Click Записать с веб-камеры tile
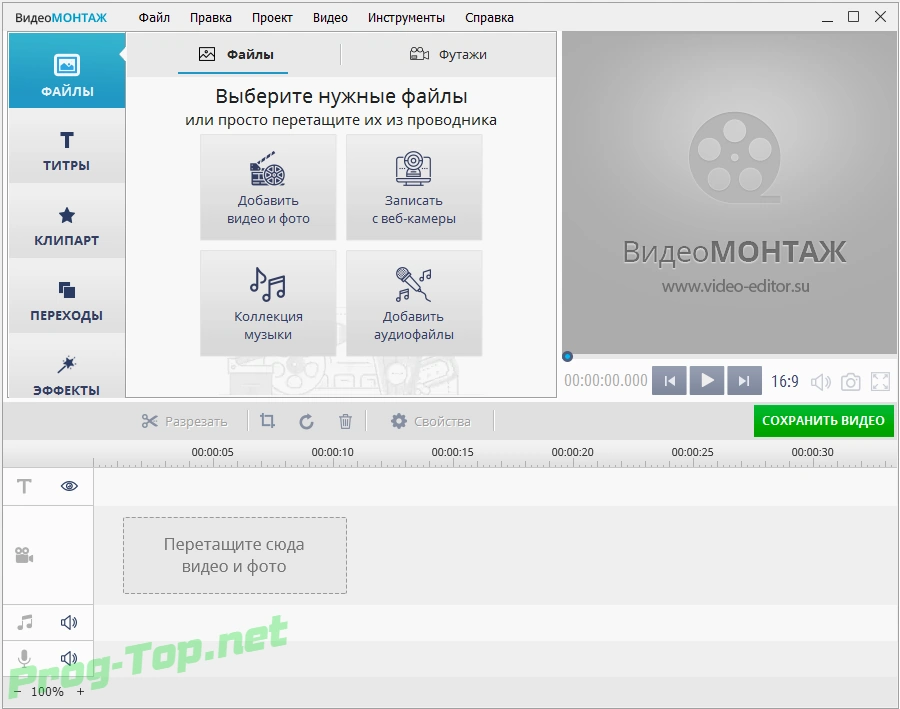The height and width of the screenshot is (709, 900). click(x=414, y=187)
